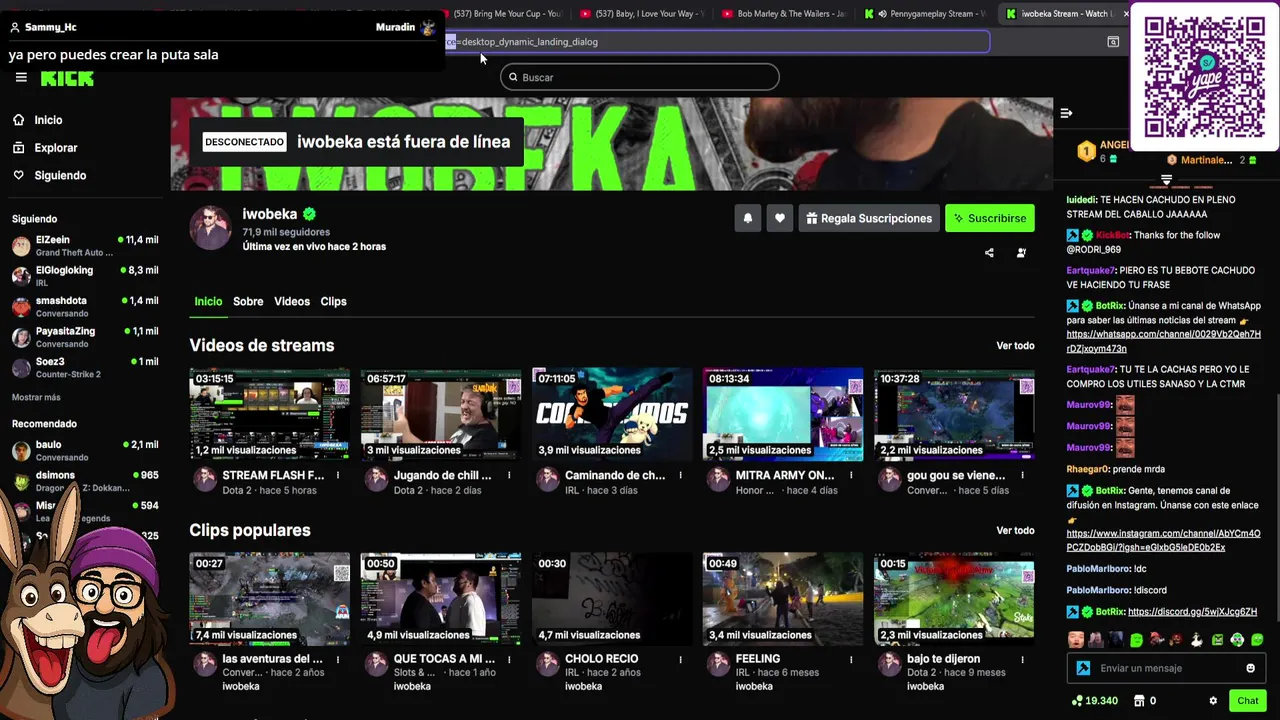Screen dimensions: 1280x720
Task: Click Ver todo for Clips populares
Action: click(1015, 531)
